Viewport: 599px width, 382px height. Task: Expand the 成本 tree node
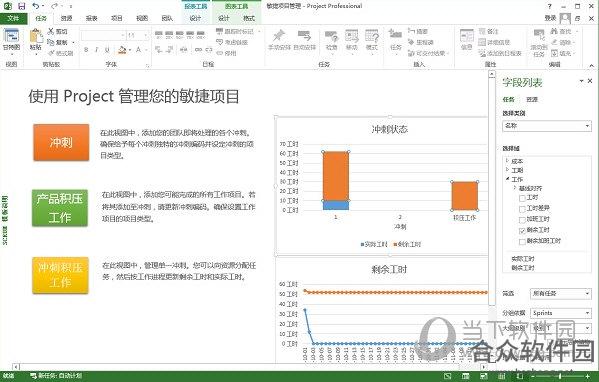coord(507,161)
